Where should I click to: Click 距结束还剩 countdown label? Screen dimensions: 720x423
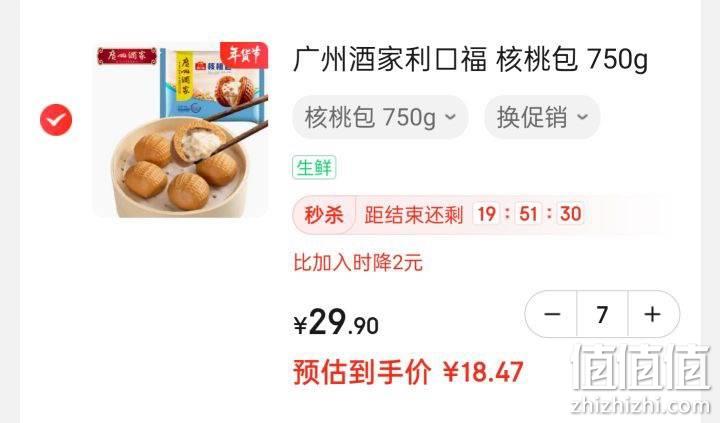point(413,214)
